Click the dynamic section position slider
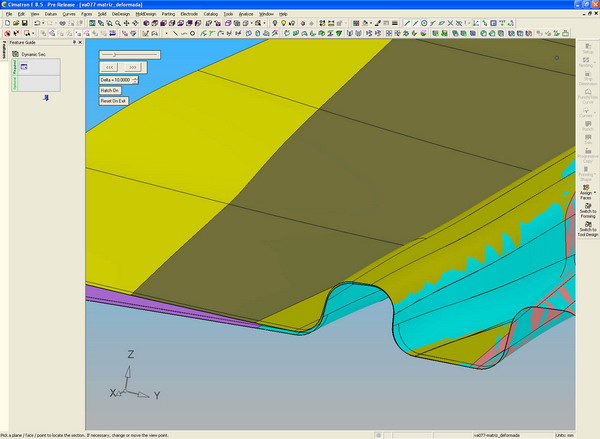The height and width of the screenshot is (439, 600). point(114,54)
